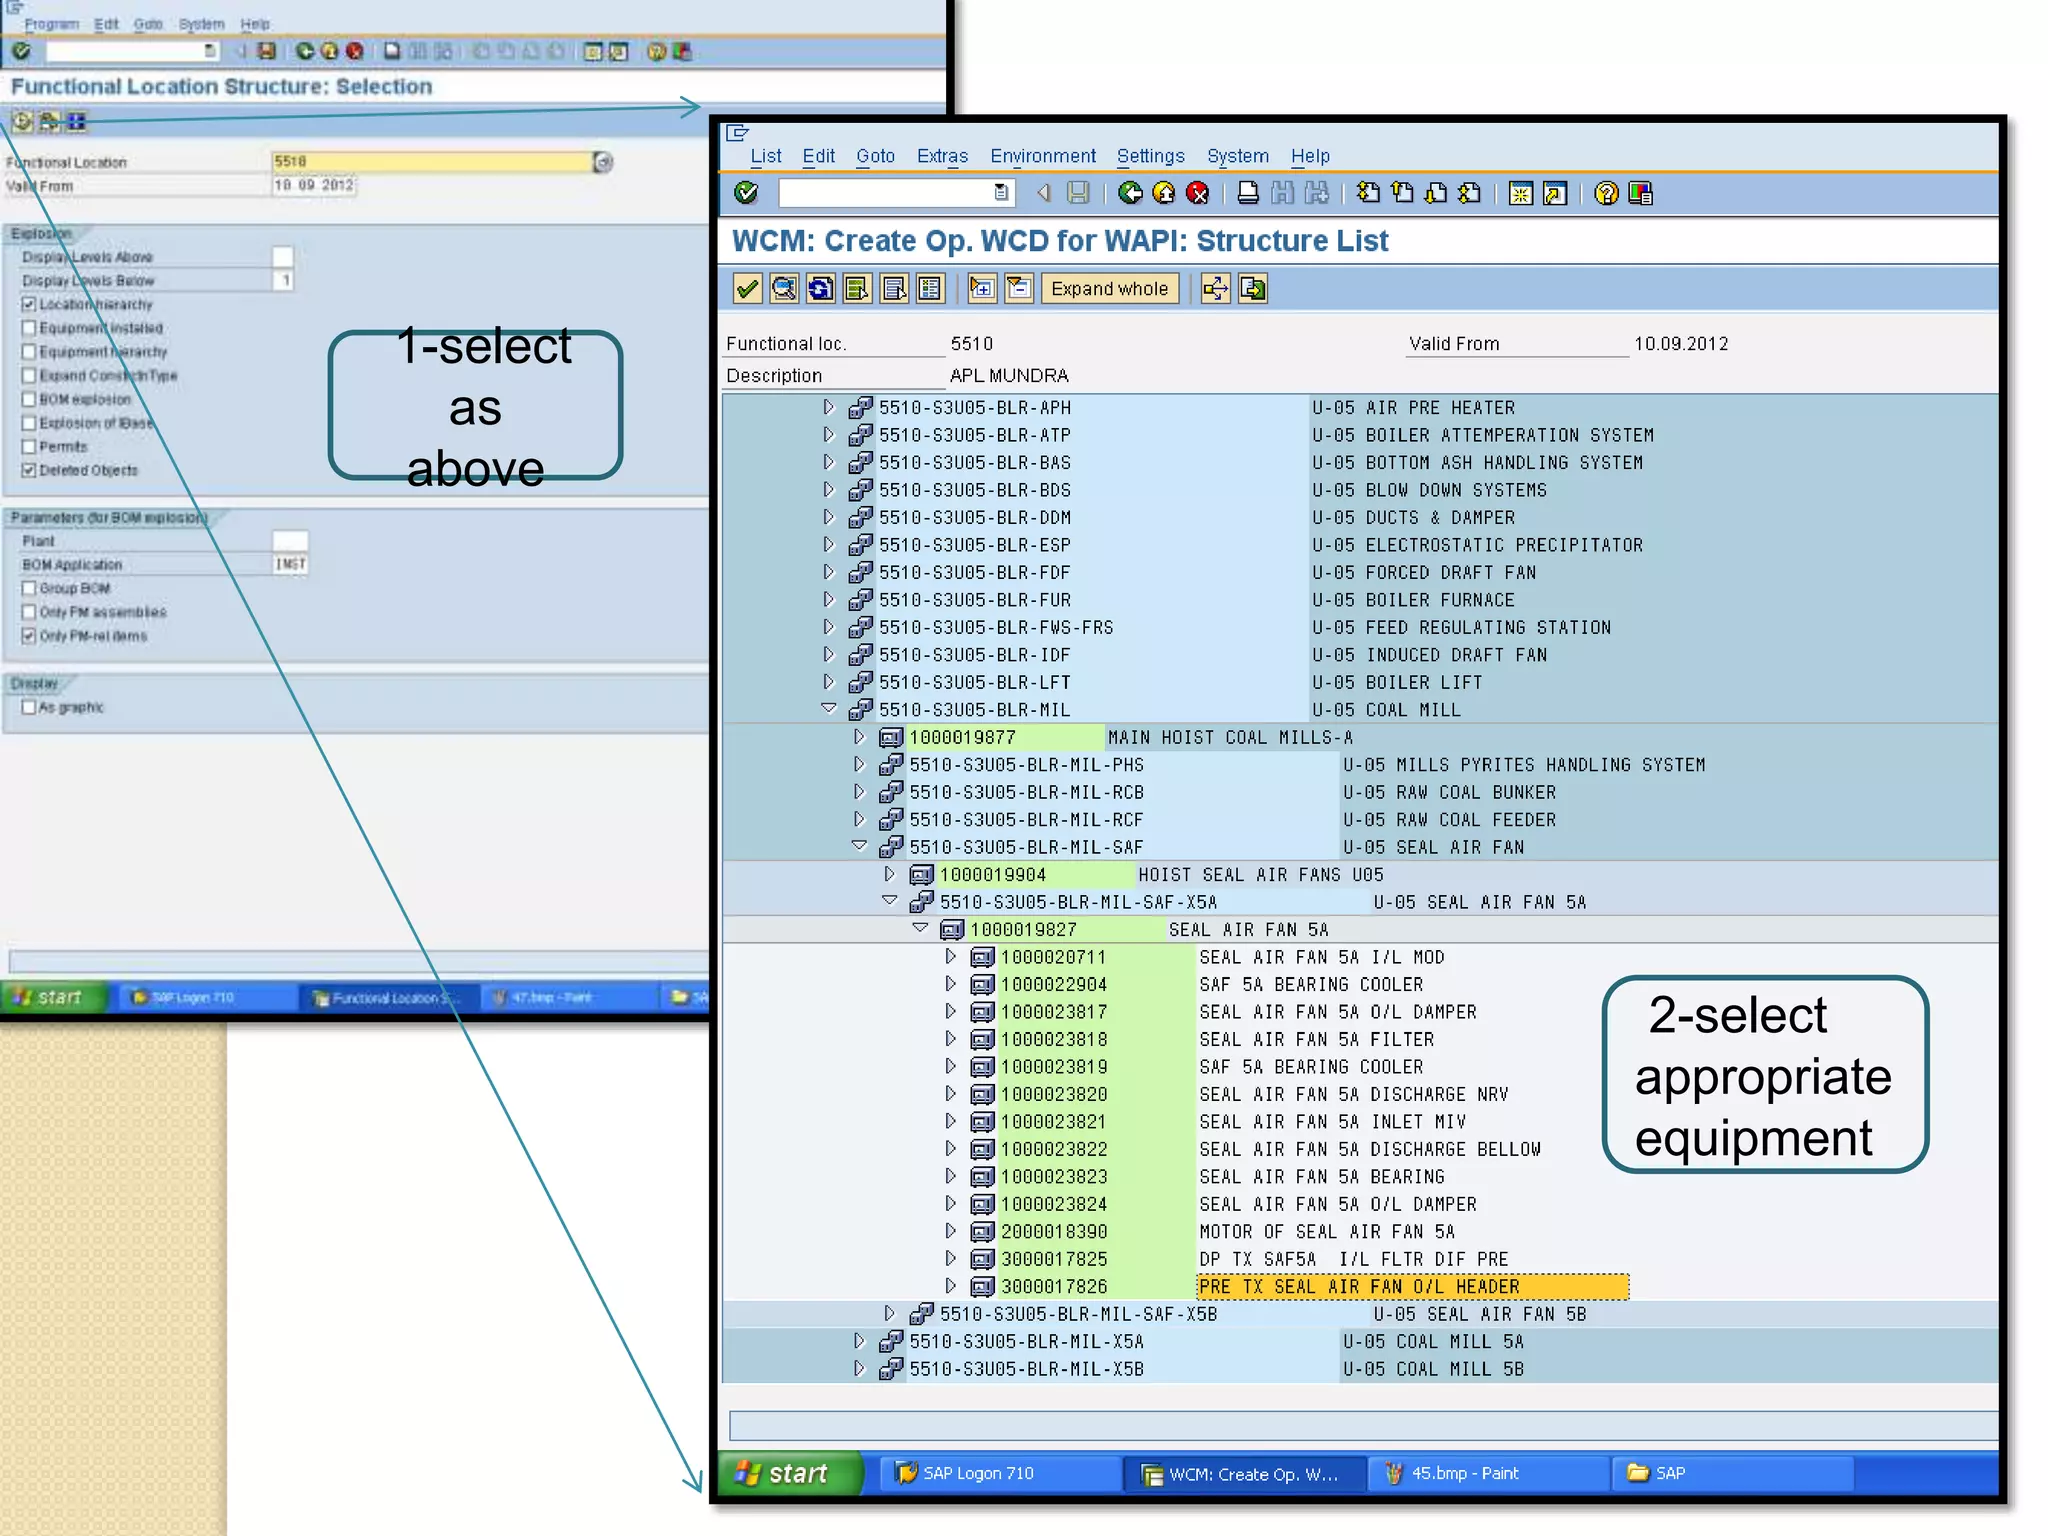Enable the As graphic checkbox
This screenshot has height=1536, width=2048.
click(29, 707)
